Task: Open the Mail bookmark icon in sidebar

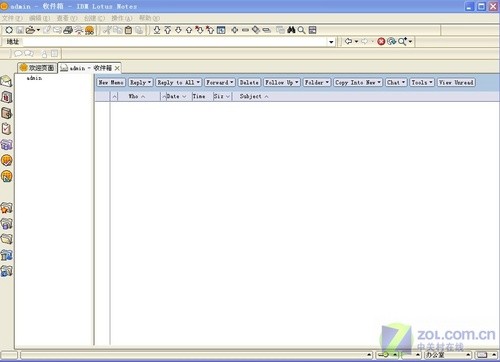Action: pos(6,81)
